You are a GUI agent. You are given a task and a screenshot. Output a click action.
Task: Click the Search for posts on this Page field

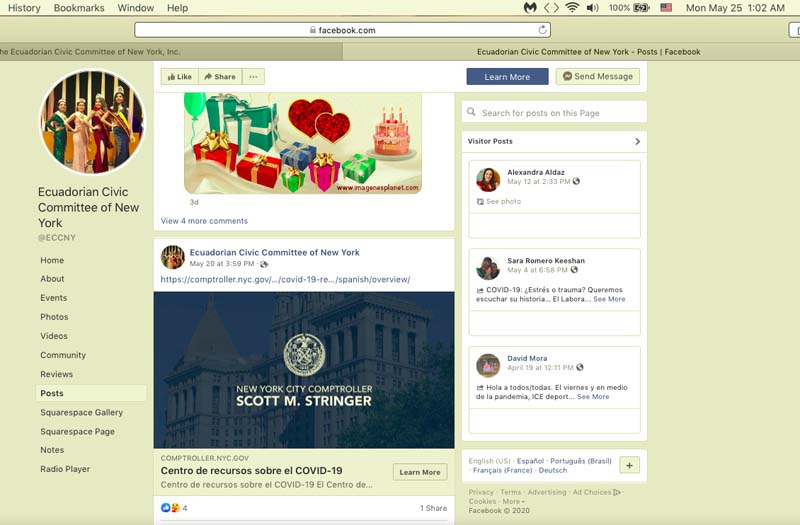click(x=554, y=112)
